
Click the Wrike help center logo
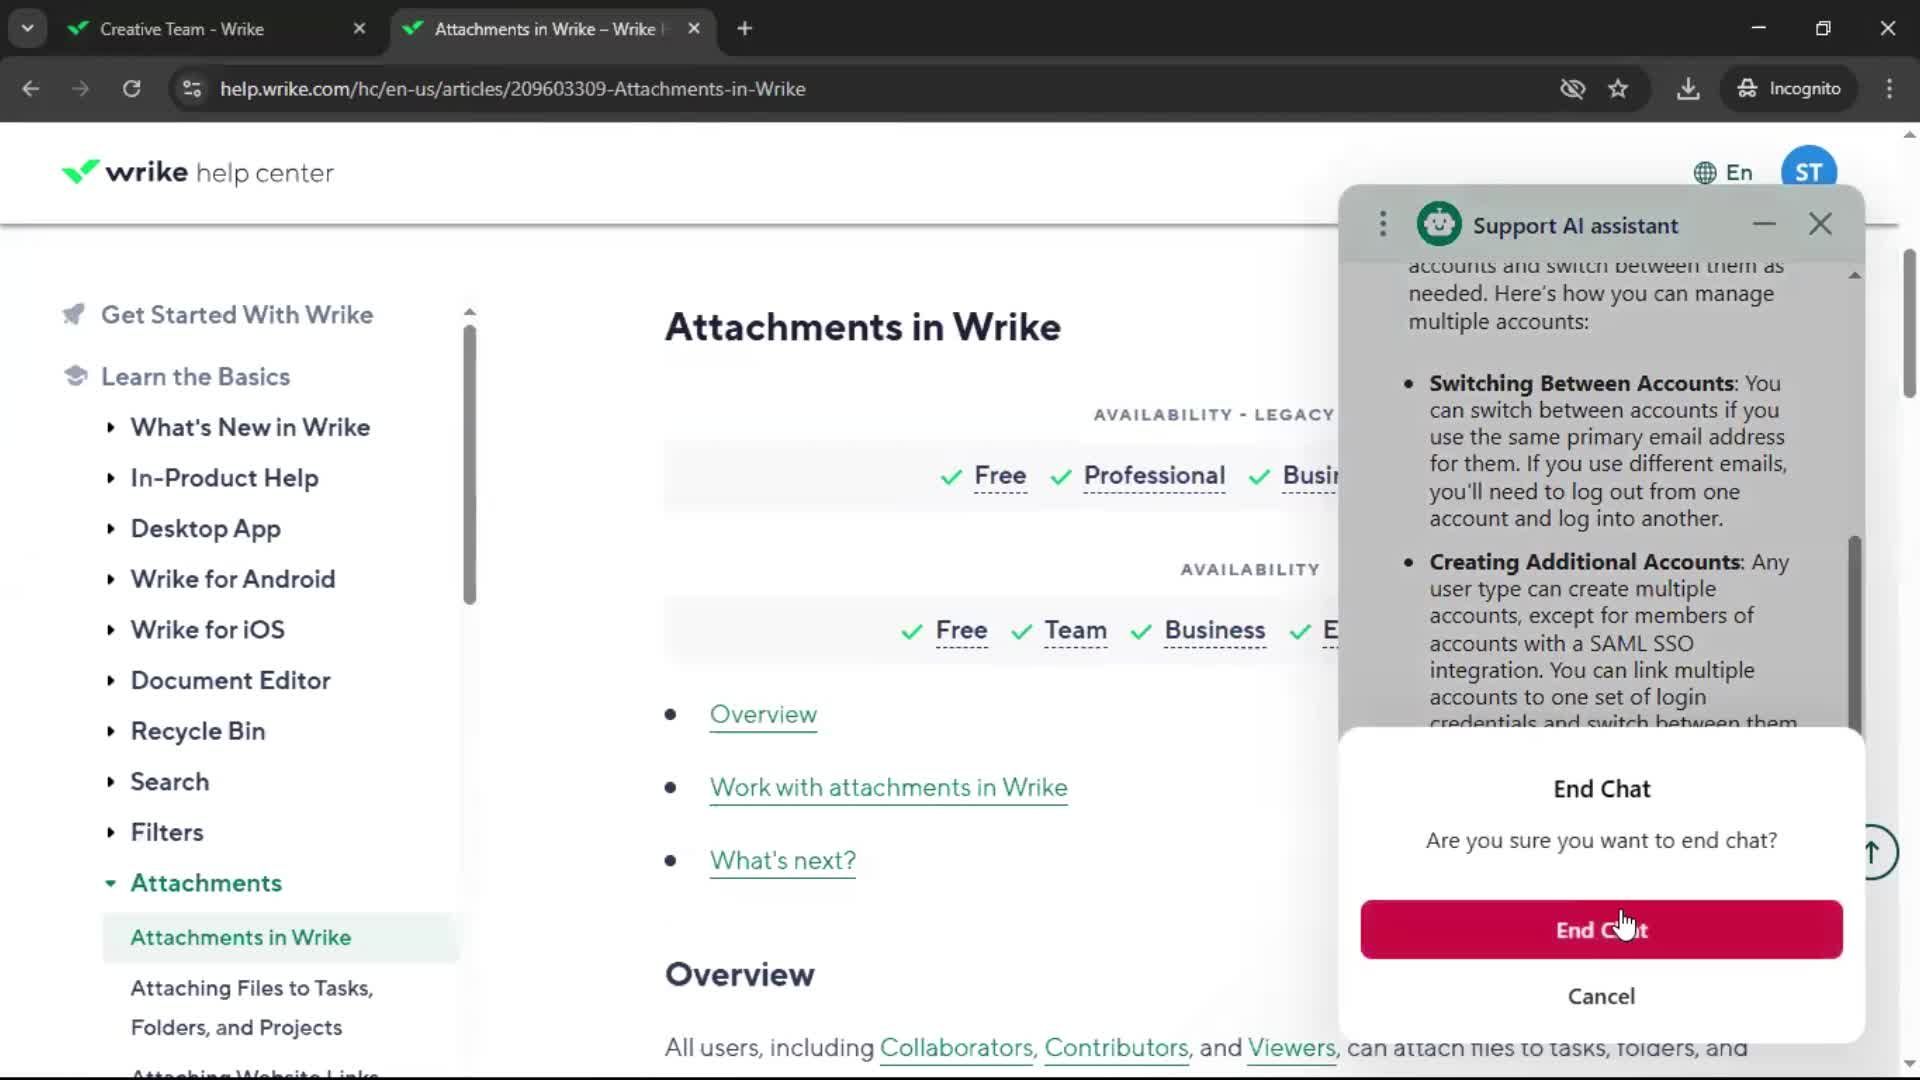tap(197, 173)
